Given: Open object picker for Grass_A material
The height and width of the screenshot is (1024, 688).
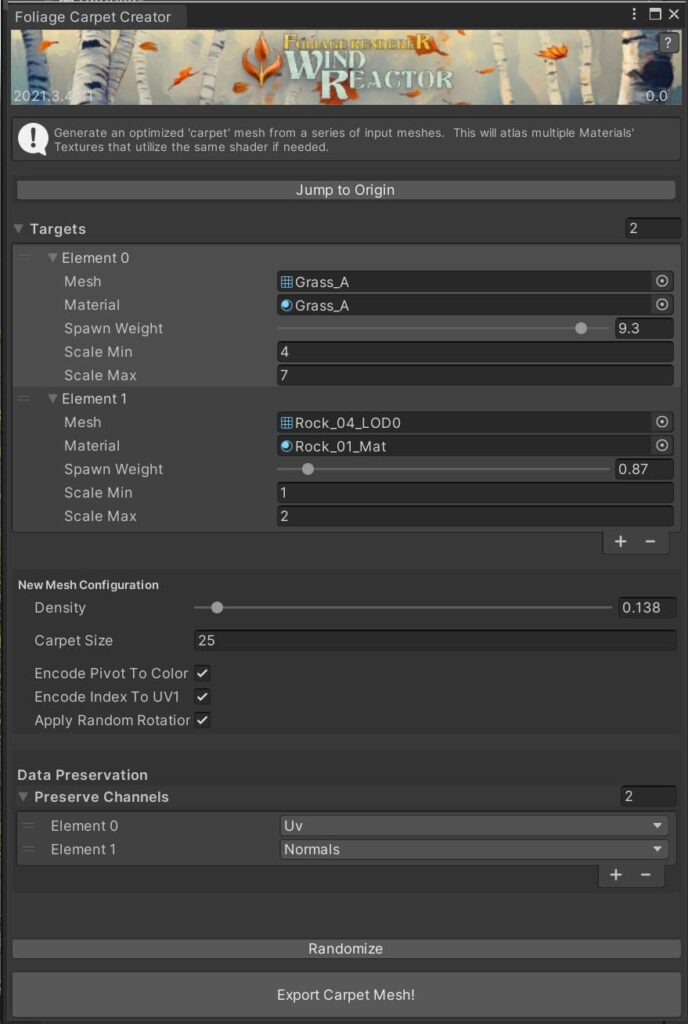Looking at the screenshot, I should tap(661, 305).
